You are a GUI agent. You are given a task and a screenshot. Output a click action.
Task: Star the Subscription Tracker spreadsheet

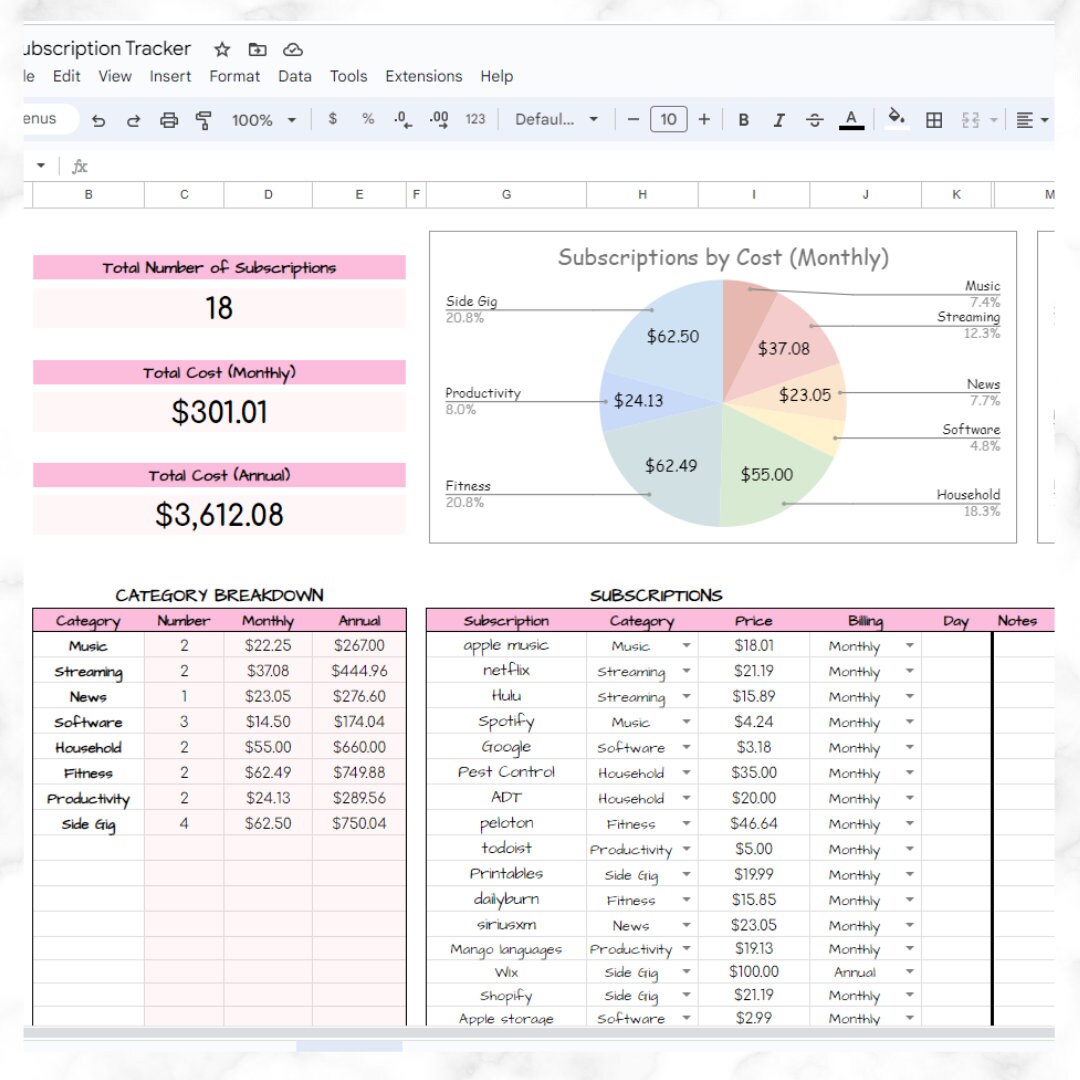[222, 49]
